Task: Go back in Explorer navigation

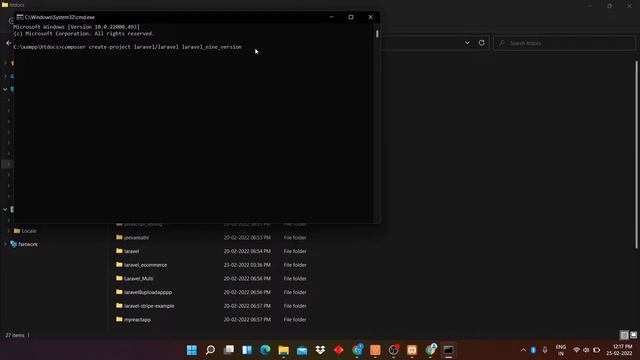Action: click(9, 43)
